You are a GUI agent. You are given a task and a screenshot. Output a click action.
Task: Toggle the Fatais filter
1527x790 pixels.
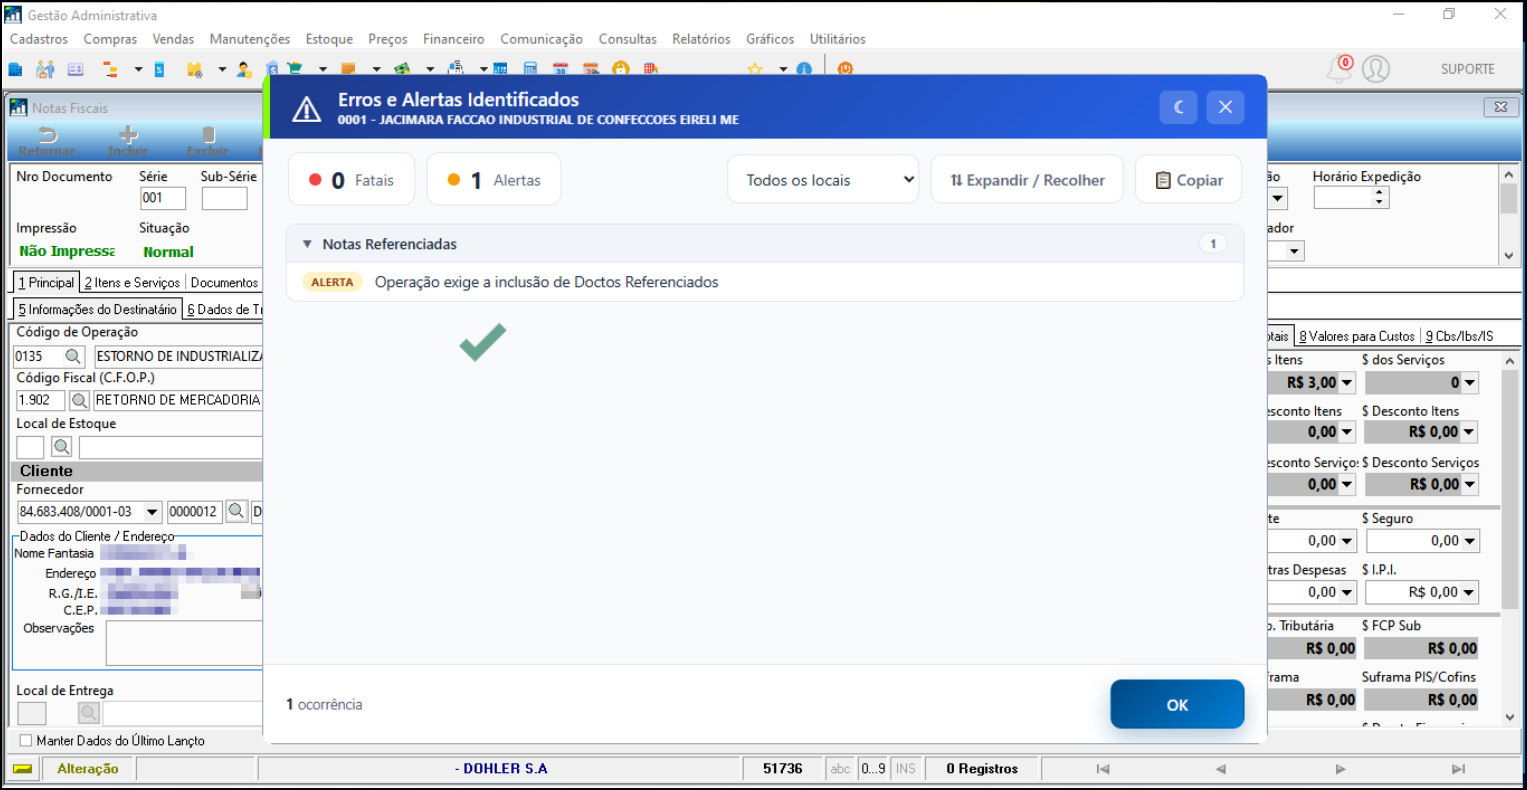[351, 180]
